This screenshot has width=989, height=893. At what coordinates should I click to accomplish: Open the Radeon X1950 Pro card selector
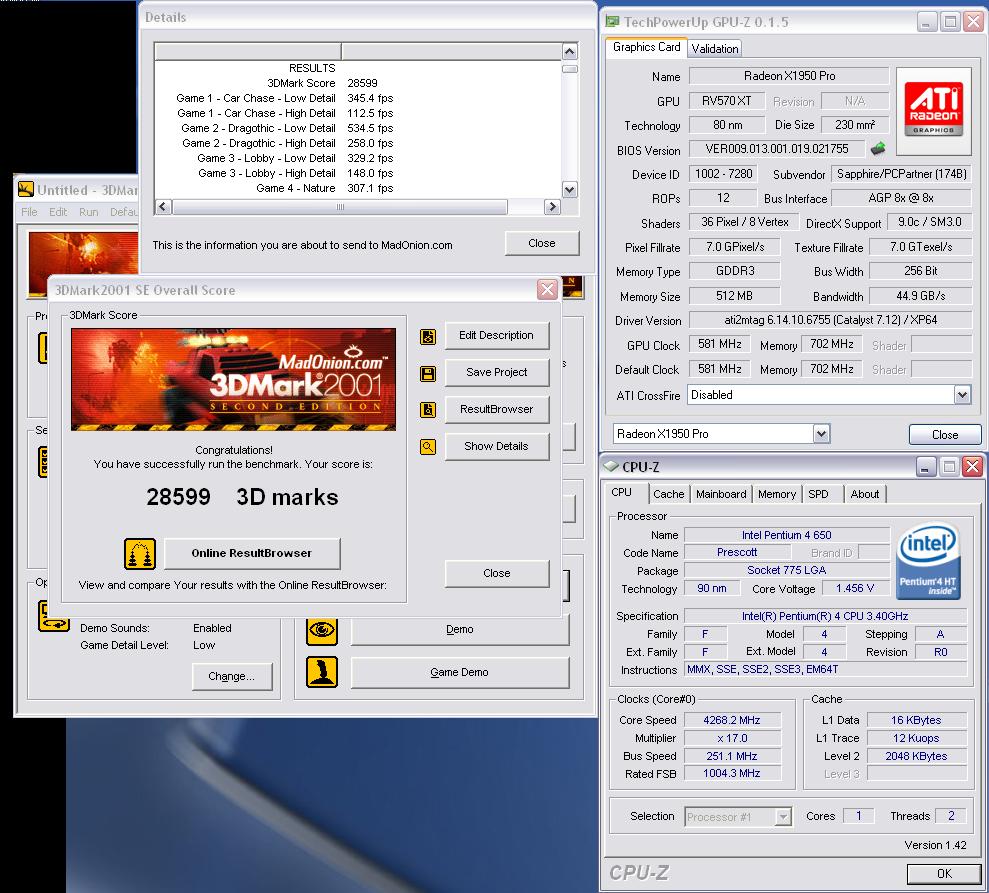(821, 434)
